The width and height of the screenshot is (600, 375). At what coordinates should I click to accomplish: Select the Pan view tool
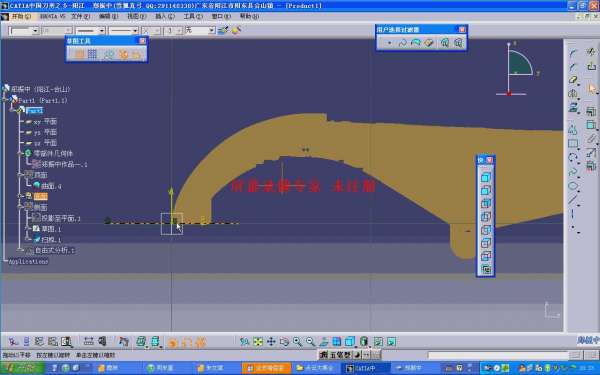pos(271,342)
